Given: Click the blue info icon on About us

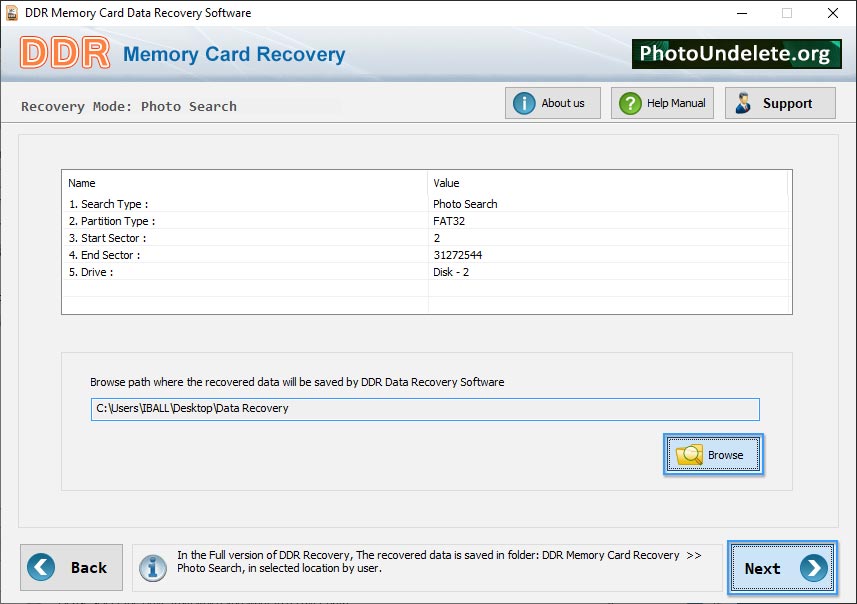Looking at the screenshot, I should click(524, 103).
